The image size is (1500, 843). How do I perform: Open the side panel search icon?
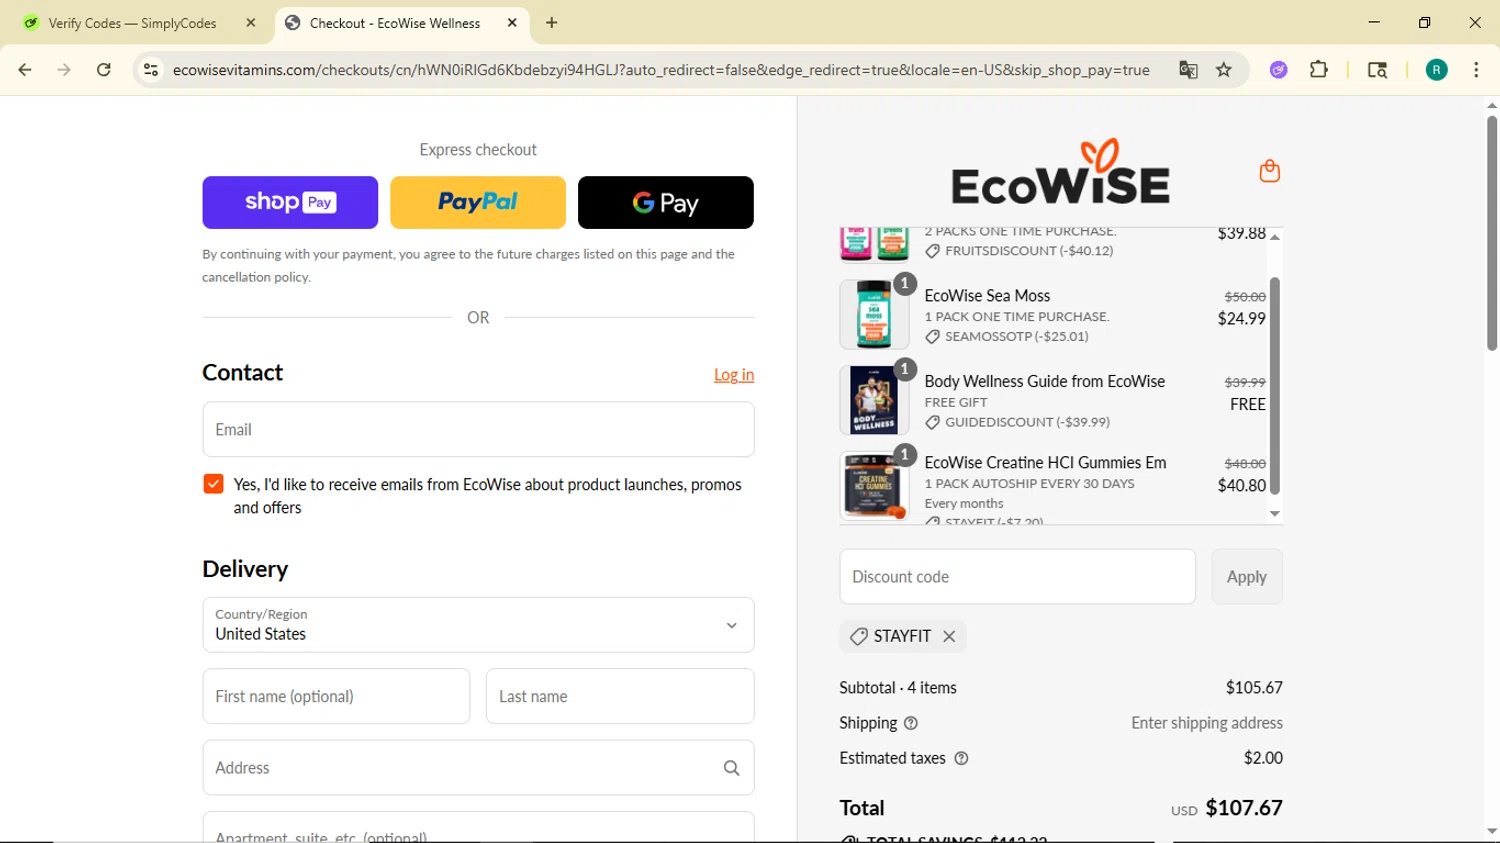tap(1377, 70)
